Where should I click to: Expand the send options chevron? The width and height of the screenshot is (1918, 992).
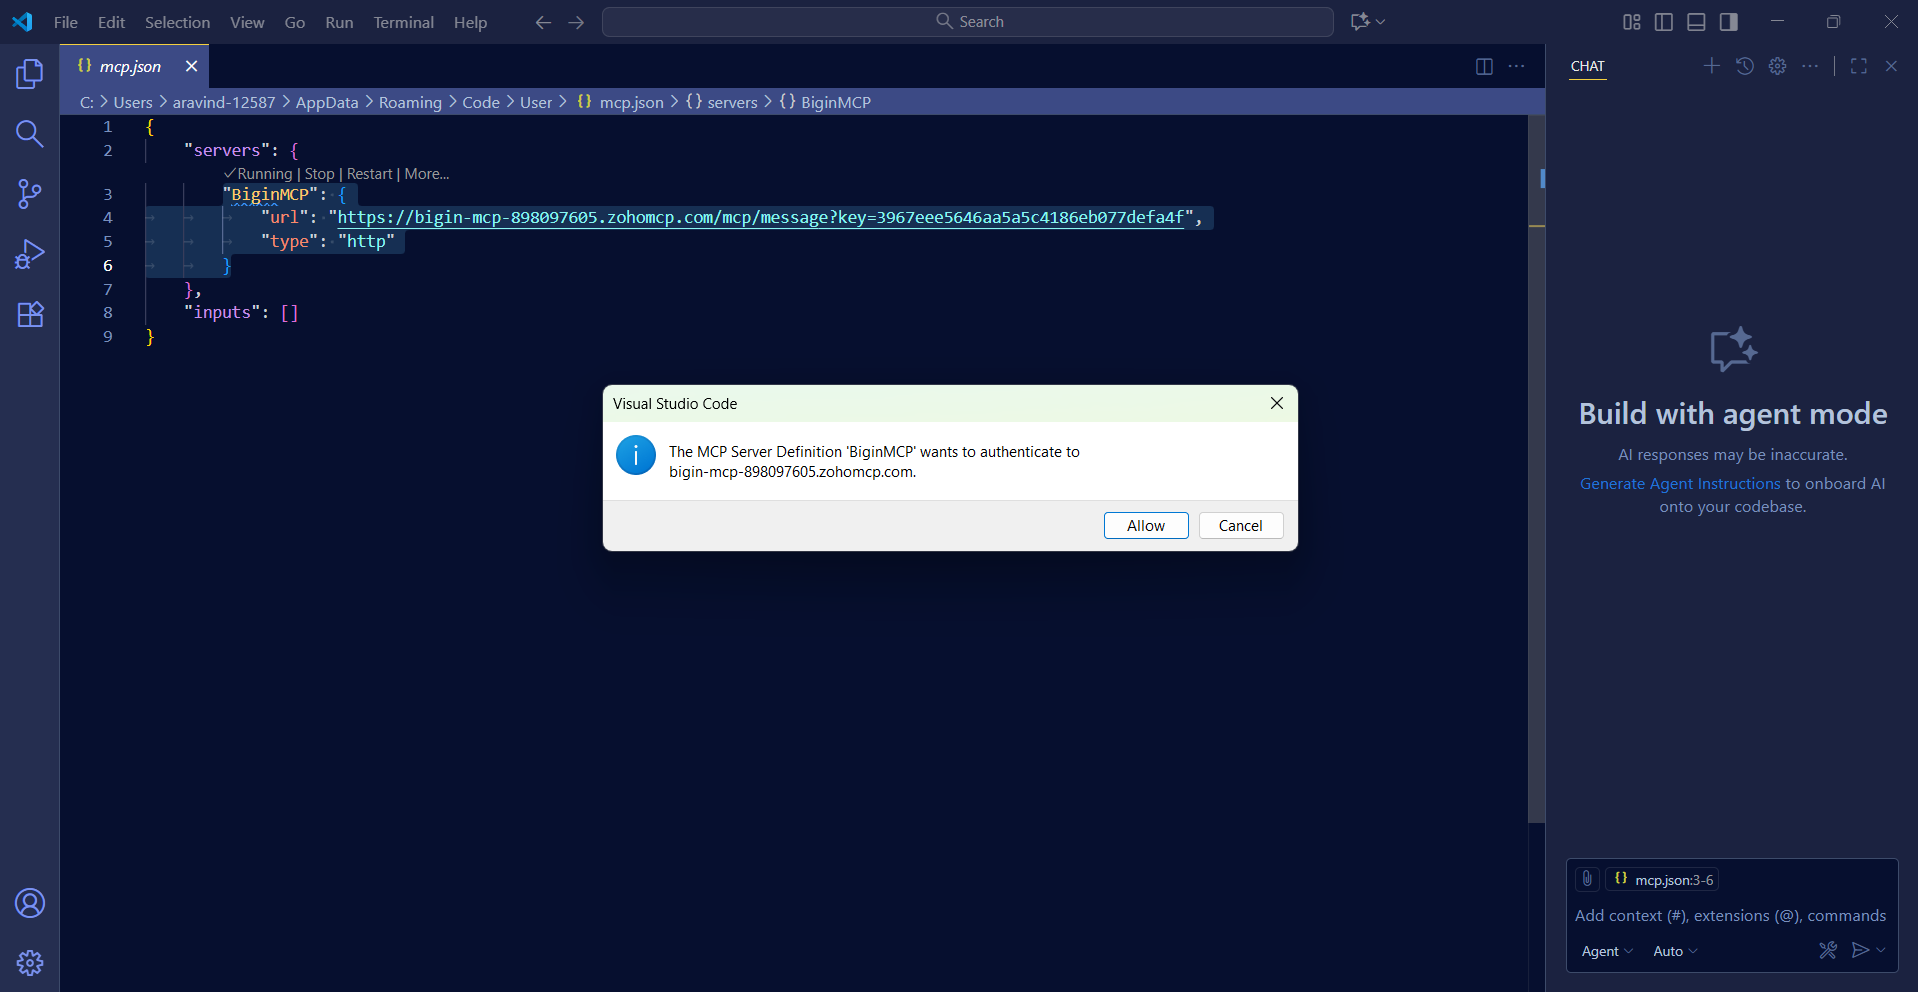tap(1881, 950)
